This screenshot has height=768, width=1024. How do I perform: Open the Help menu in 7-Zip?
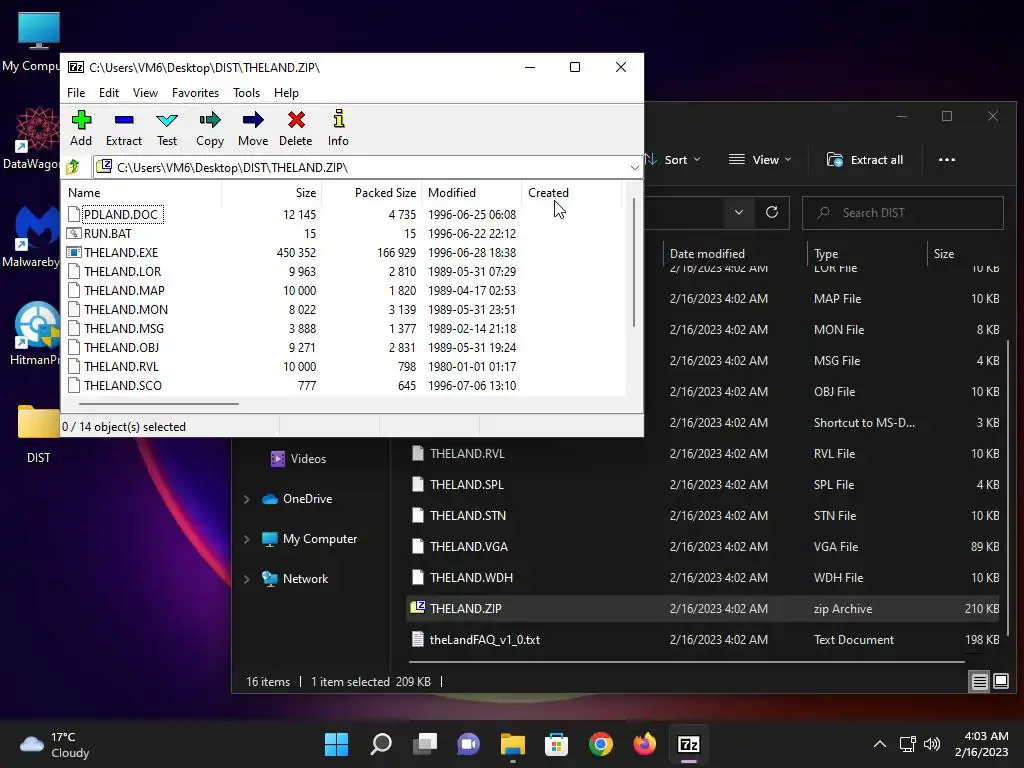coord(286,93)
